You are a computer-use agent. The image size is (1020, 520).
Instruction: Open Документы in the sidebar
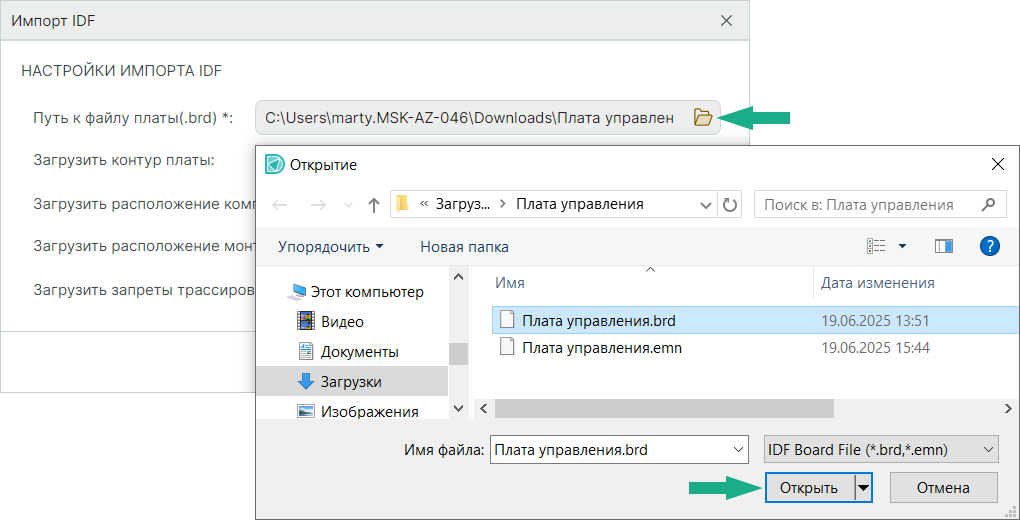(x=359, y=352)
